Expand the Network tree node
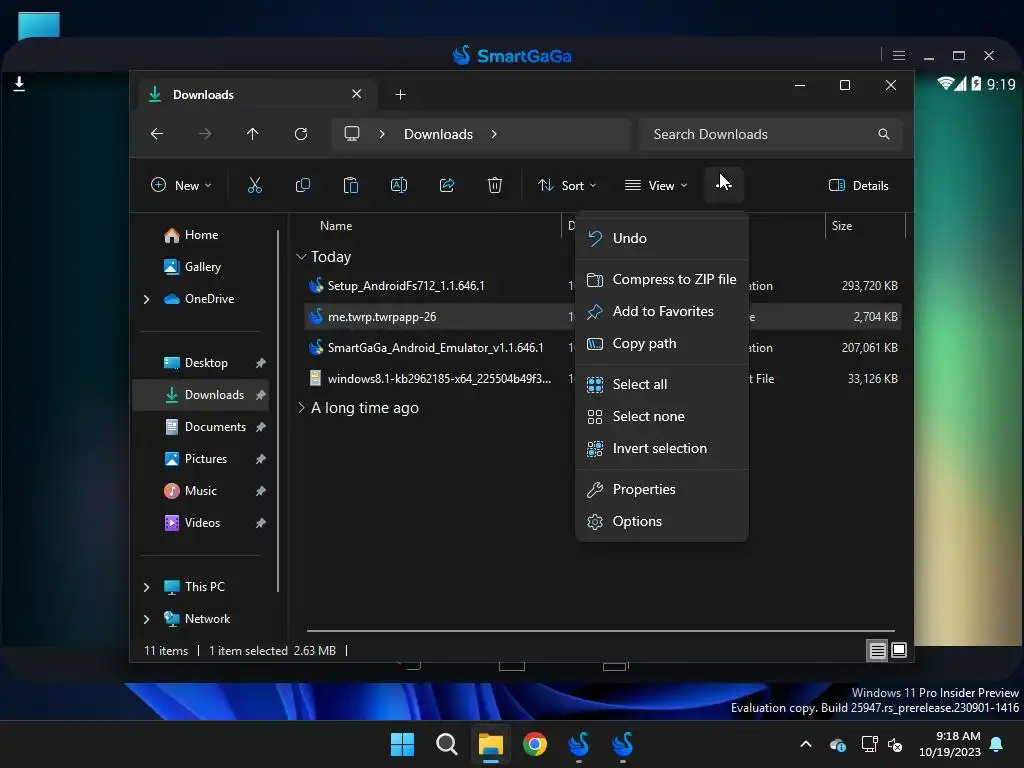The image size is (1024, 768). [146, 619]
